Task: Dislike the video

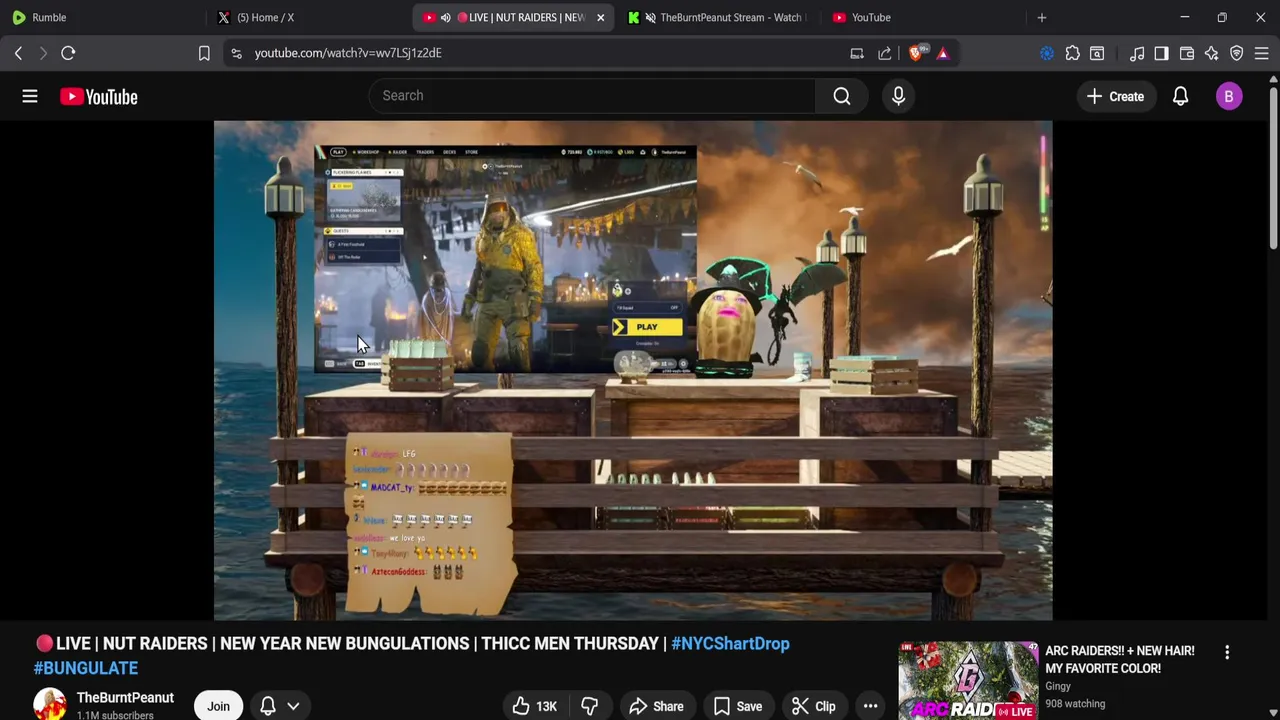Action: 589,706
